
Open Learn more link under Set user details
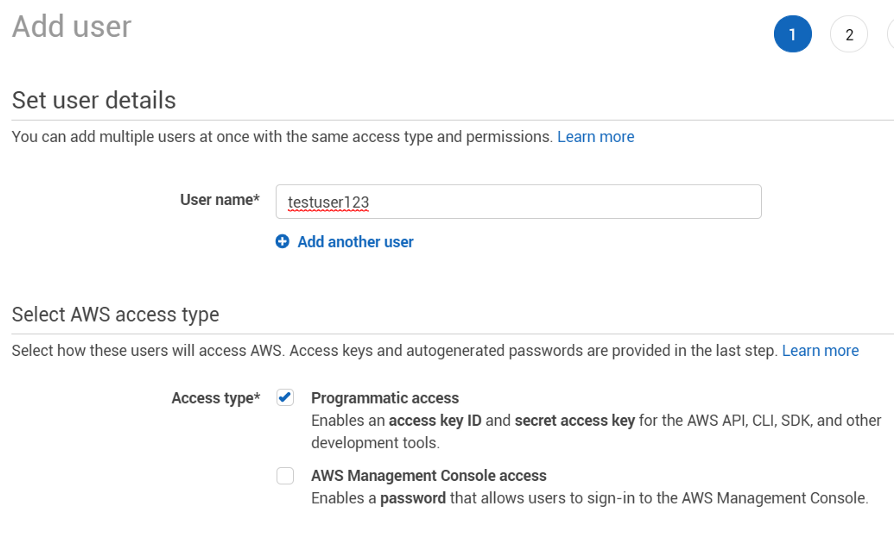point(596,137)
